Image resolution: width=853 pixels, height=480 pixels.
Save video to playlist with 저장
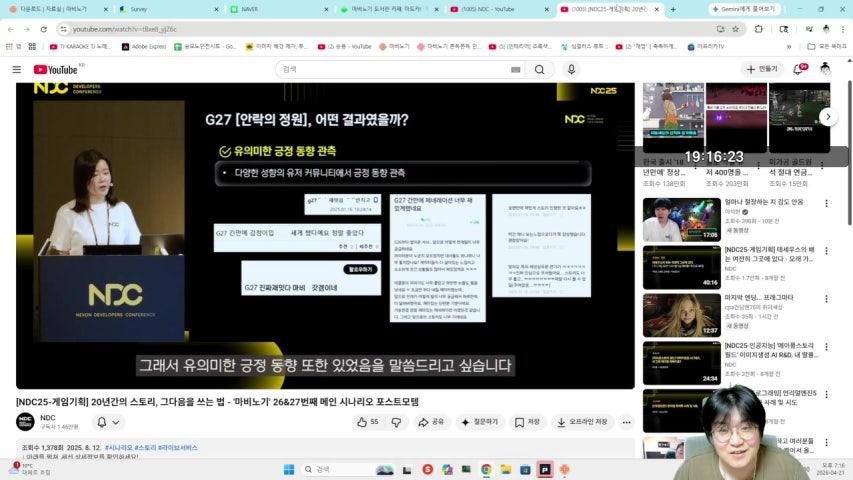click(527, 422)
